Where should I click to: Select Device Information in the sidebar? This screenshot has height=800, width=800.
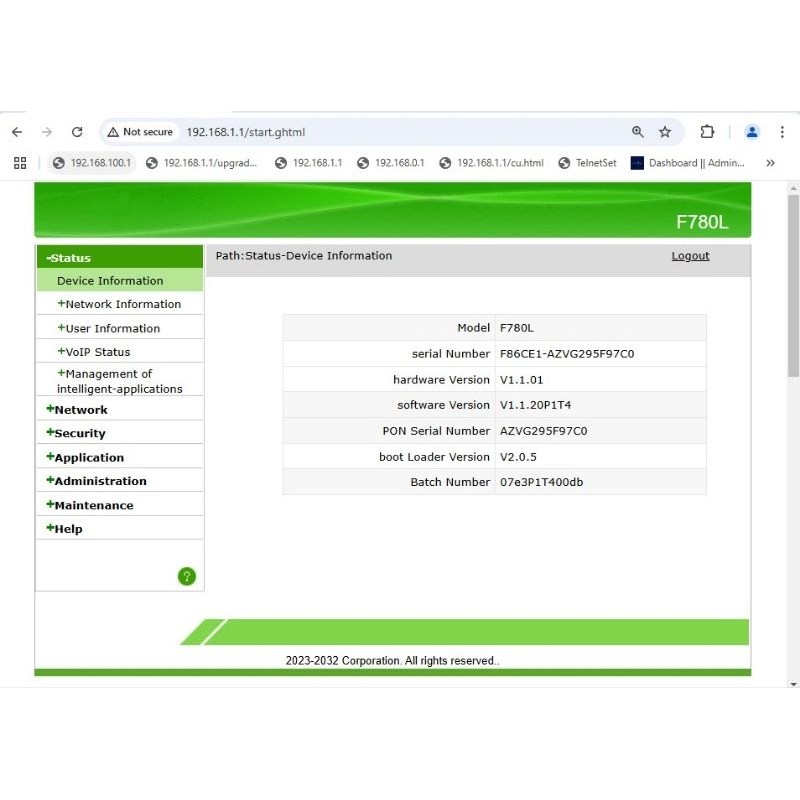[110, 281]
